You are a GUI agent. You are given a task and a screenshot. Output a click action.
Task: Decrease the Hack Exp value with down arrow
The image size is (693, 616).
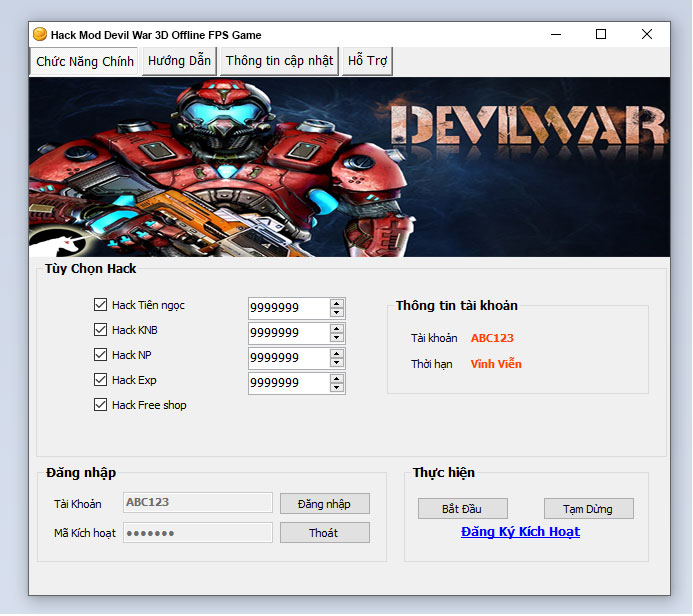pyautogui.click(x=337, y=388)
